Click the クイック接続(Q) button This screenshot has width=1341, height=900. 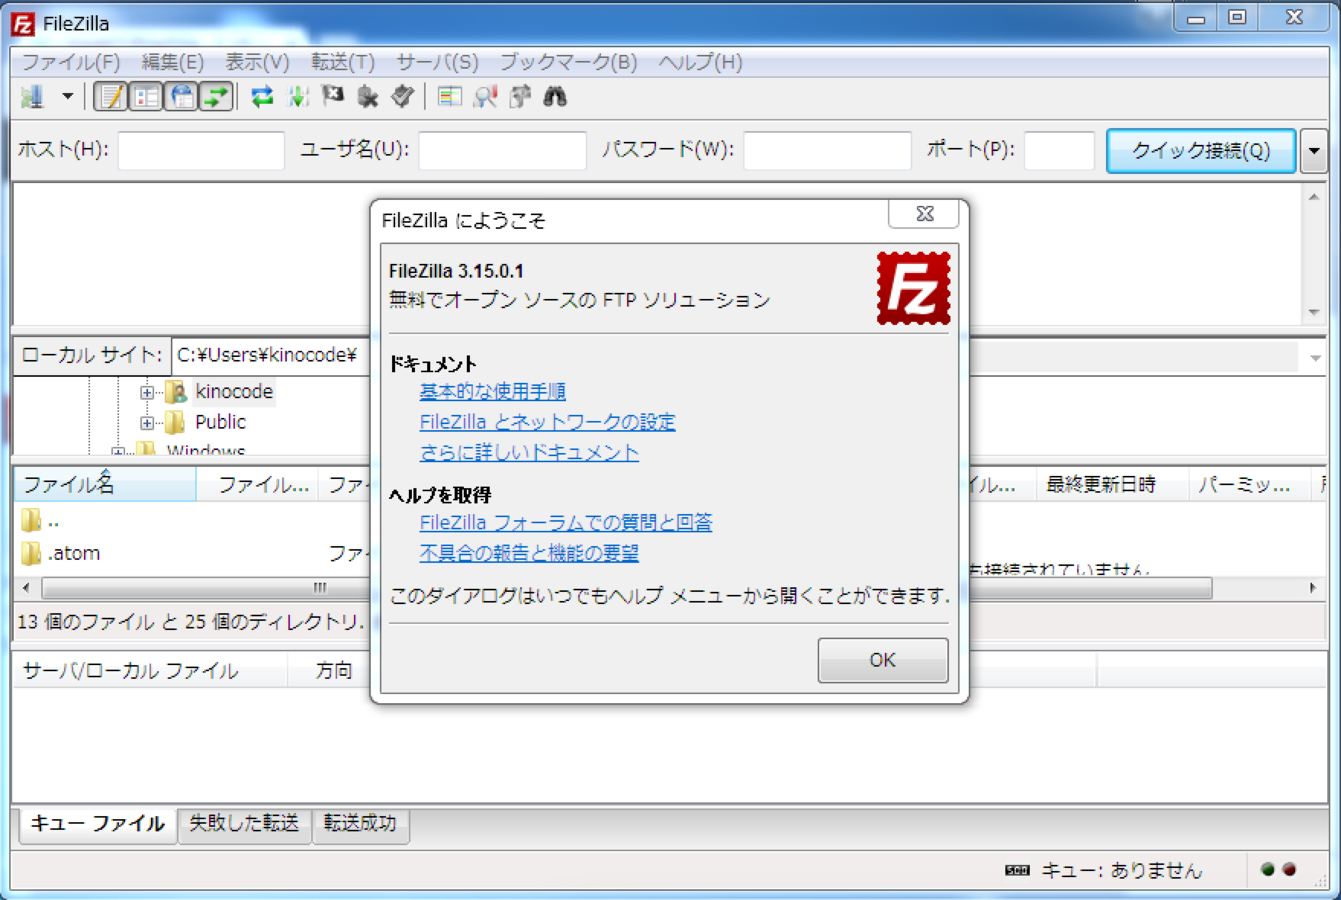[1201, 151]
